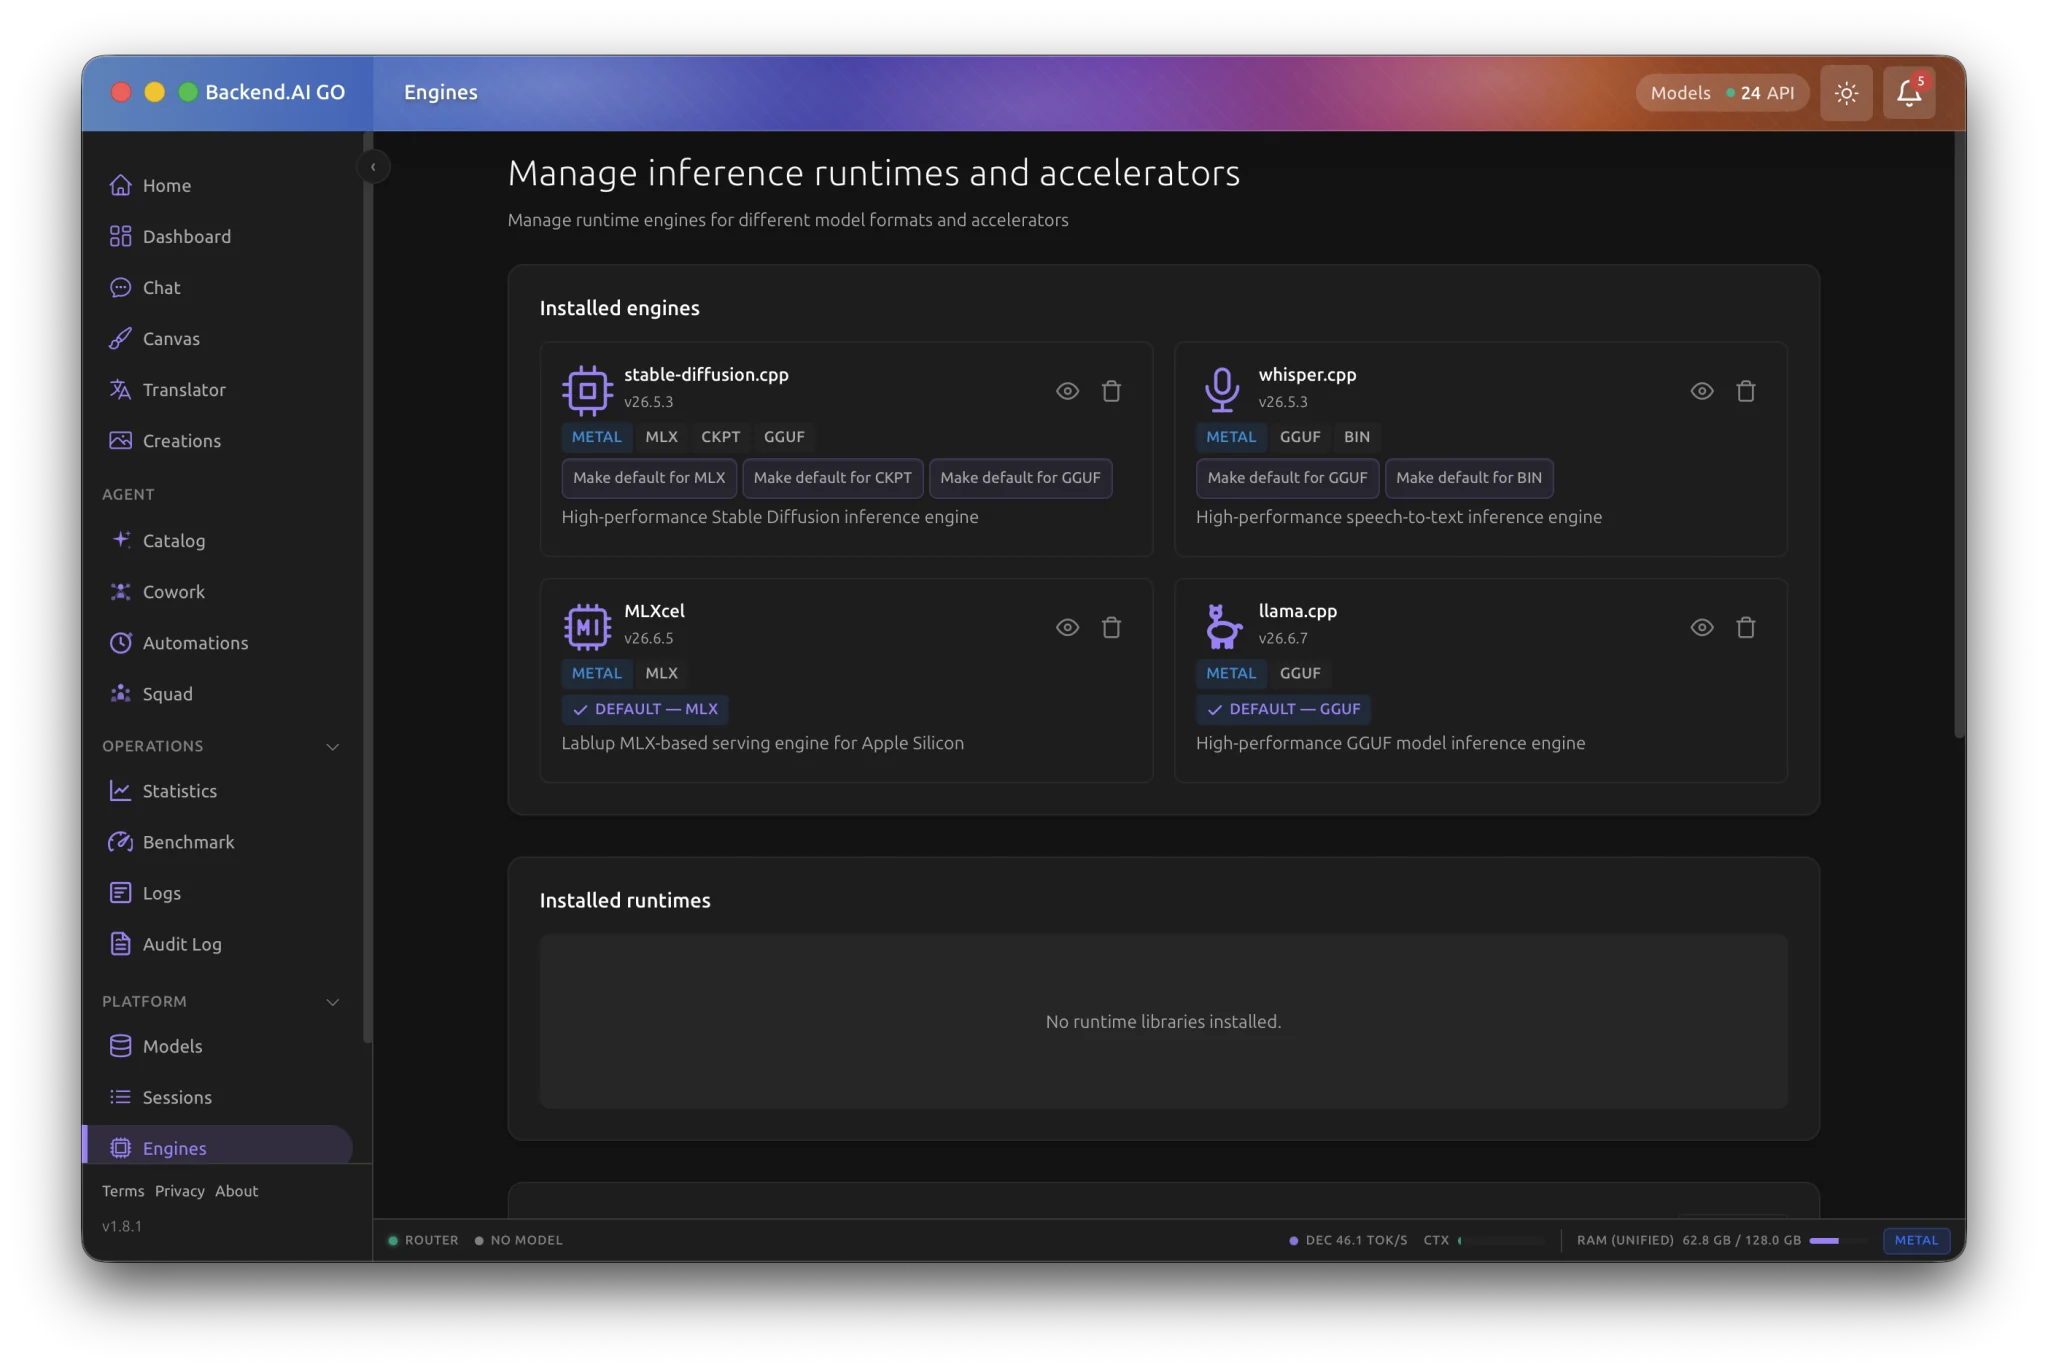Remove the llama.cpp engine via trash icon
The image size is (2048, 1370).
pyautogui.click(x=1746, y=627)
